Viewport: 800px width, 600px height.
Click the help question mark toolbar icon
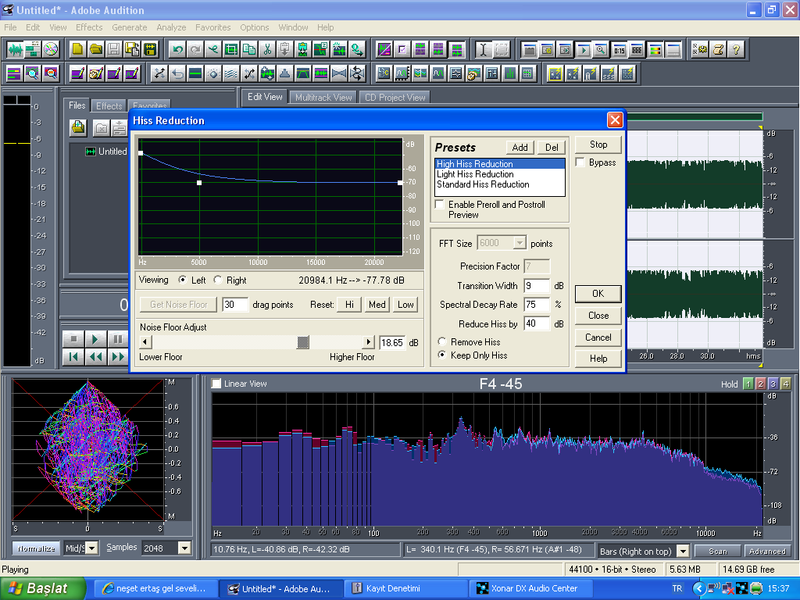tap(736, 49)
